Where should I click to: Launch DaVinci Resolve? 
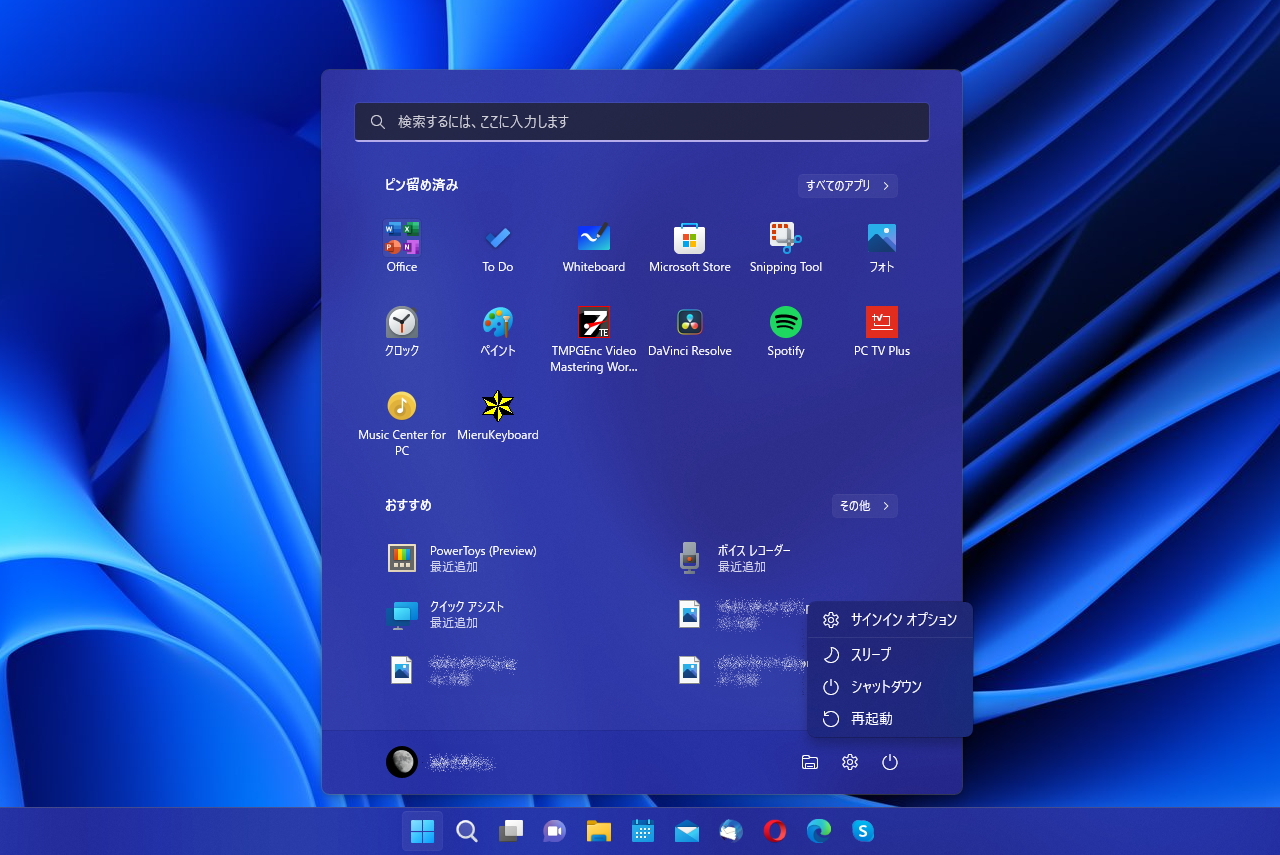690,331
